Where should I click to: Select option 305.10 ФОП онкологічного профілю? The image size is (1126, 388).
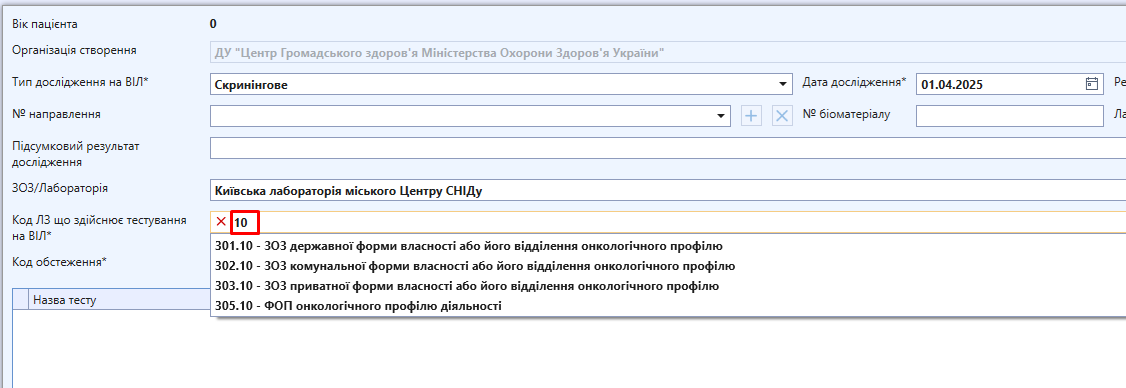click(668, 306)
